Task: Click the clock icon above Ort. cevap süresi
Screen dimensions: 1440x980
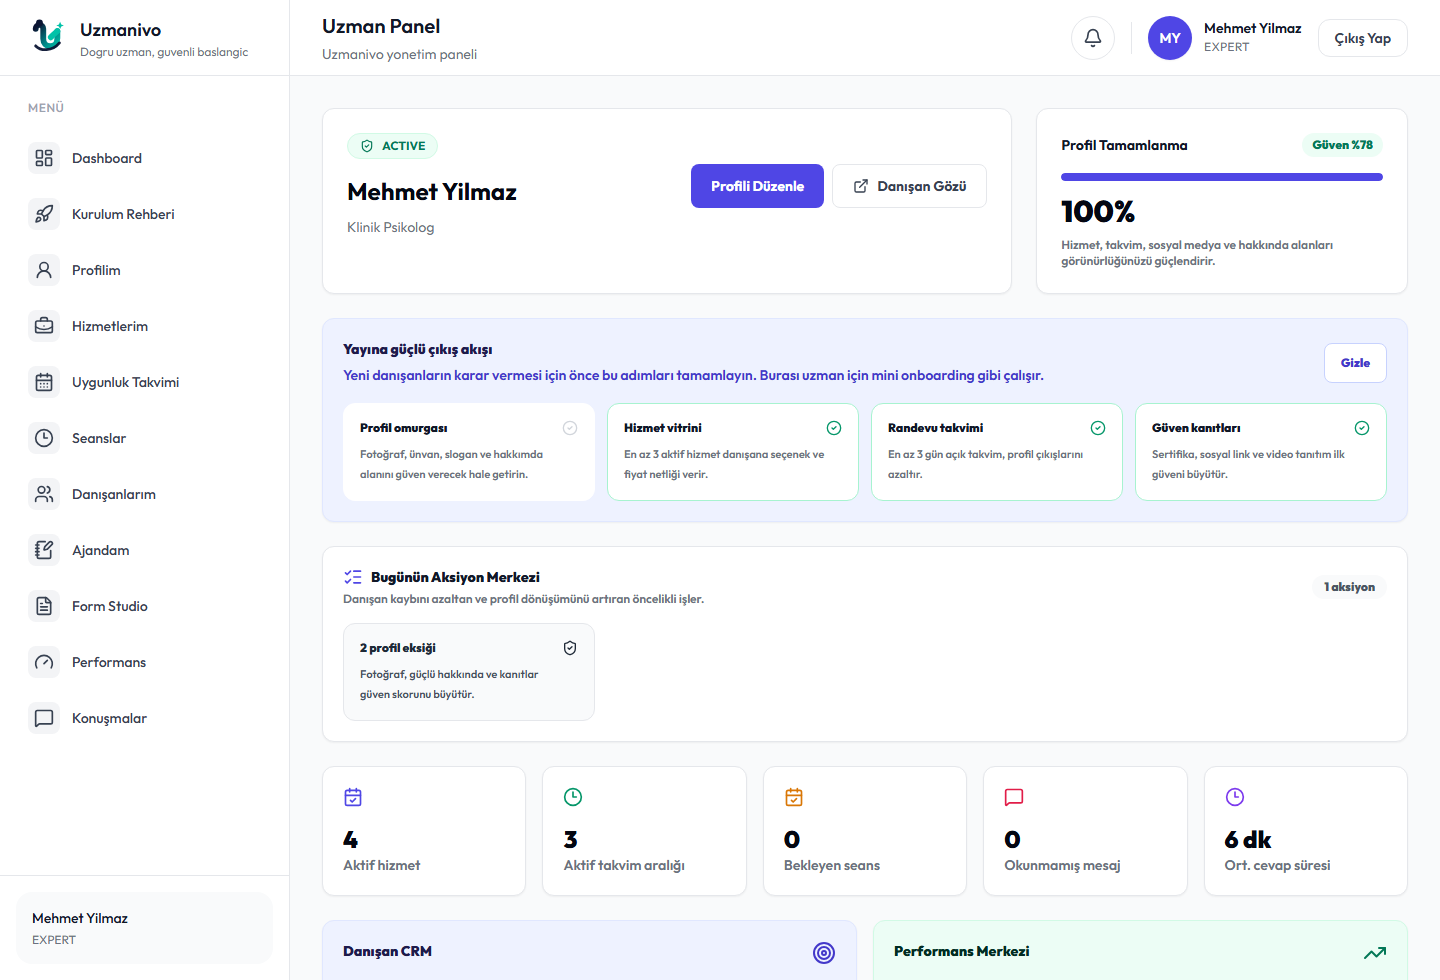Action: point(1235,797)
